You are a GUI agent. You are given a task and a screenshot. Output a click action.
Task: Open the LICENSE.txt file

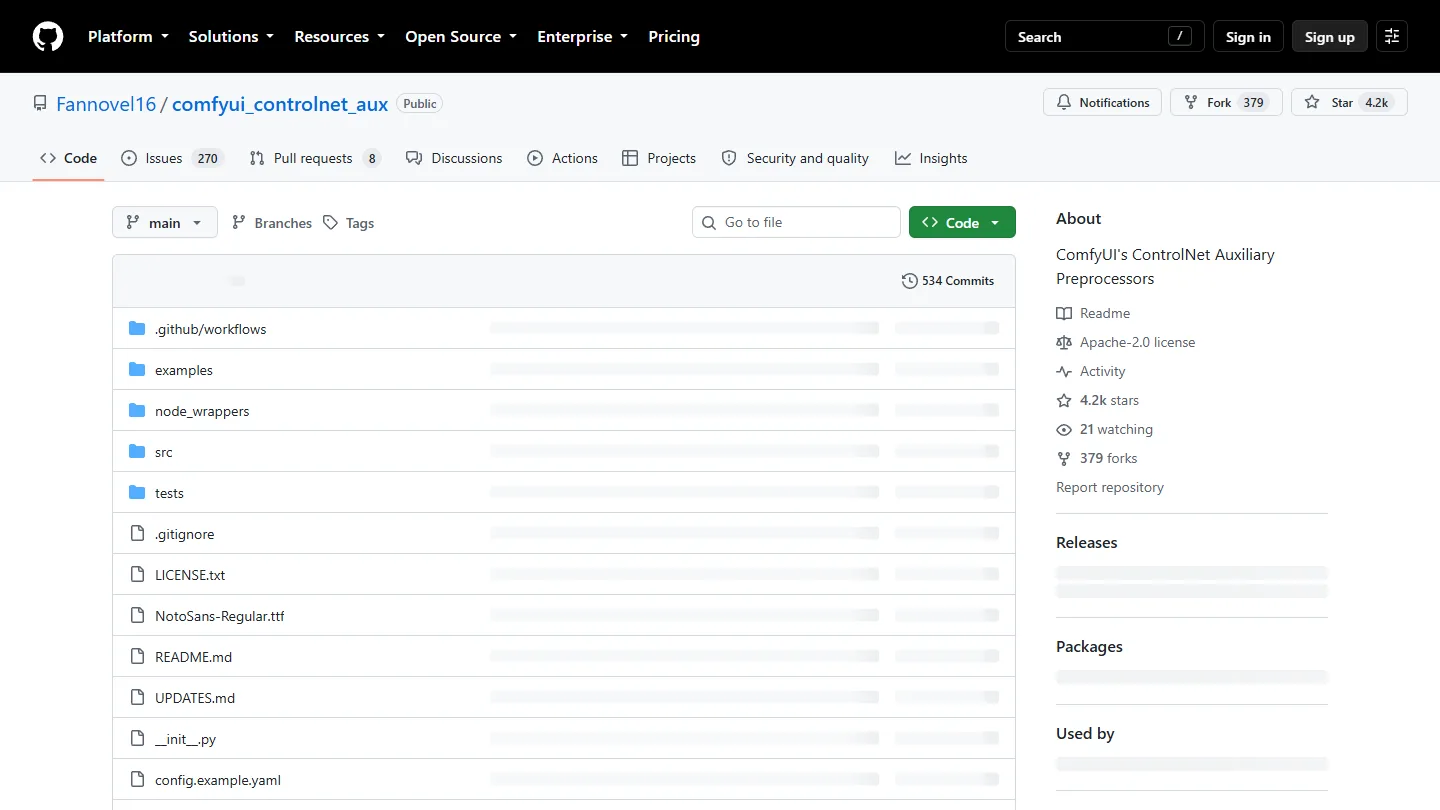(x=190, y=575)
